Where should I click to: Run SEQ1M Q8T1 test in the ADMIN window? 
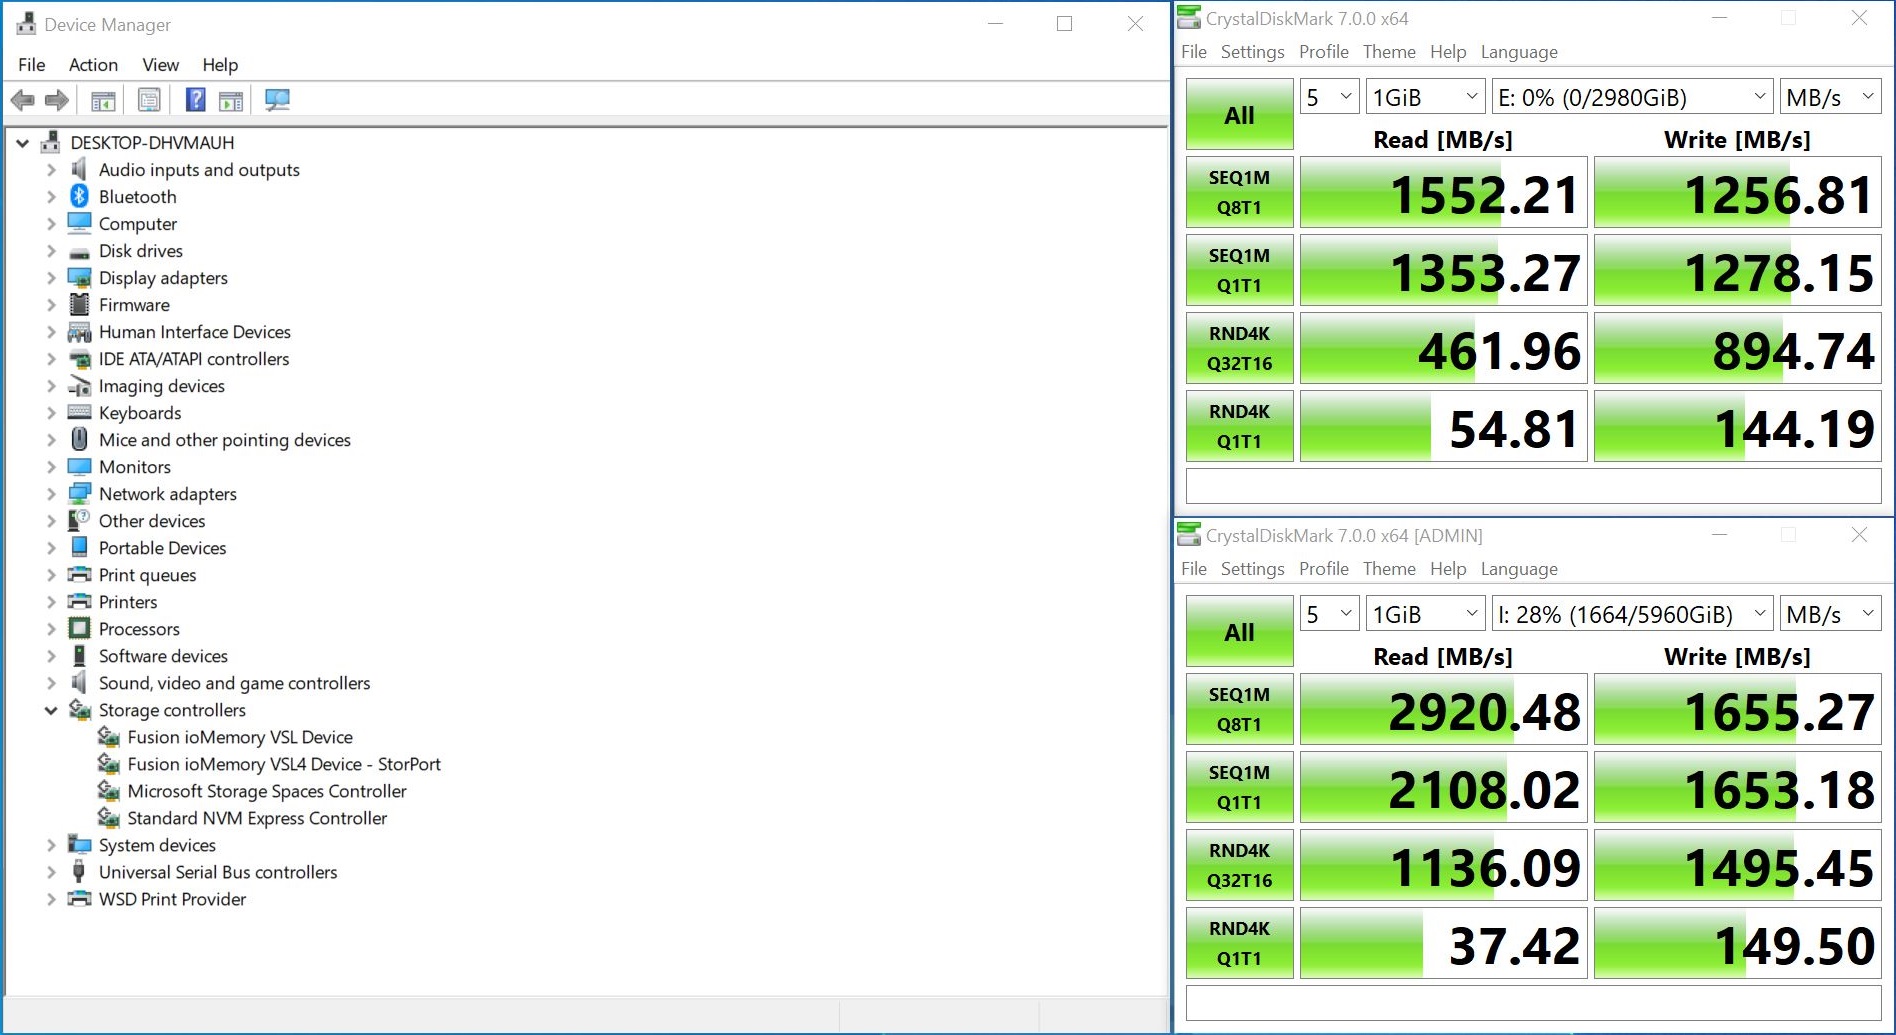pos(1239,709)
